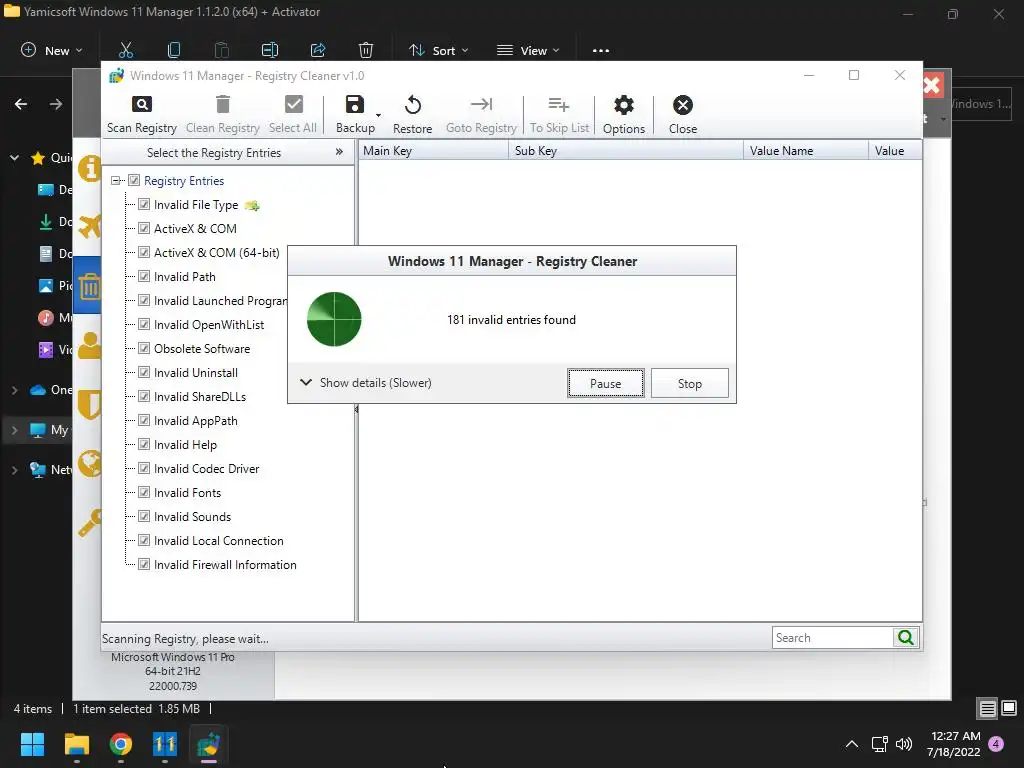Sort by the Sub Key column header
1024x768 pixels.
click(626, 151)
